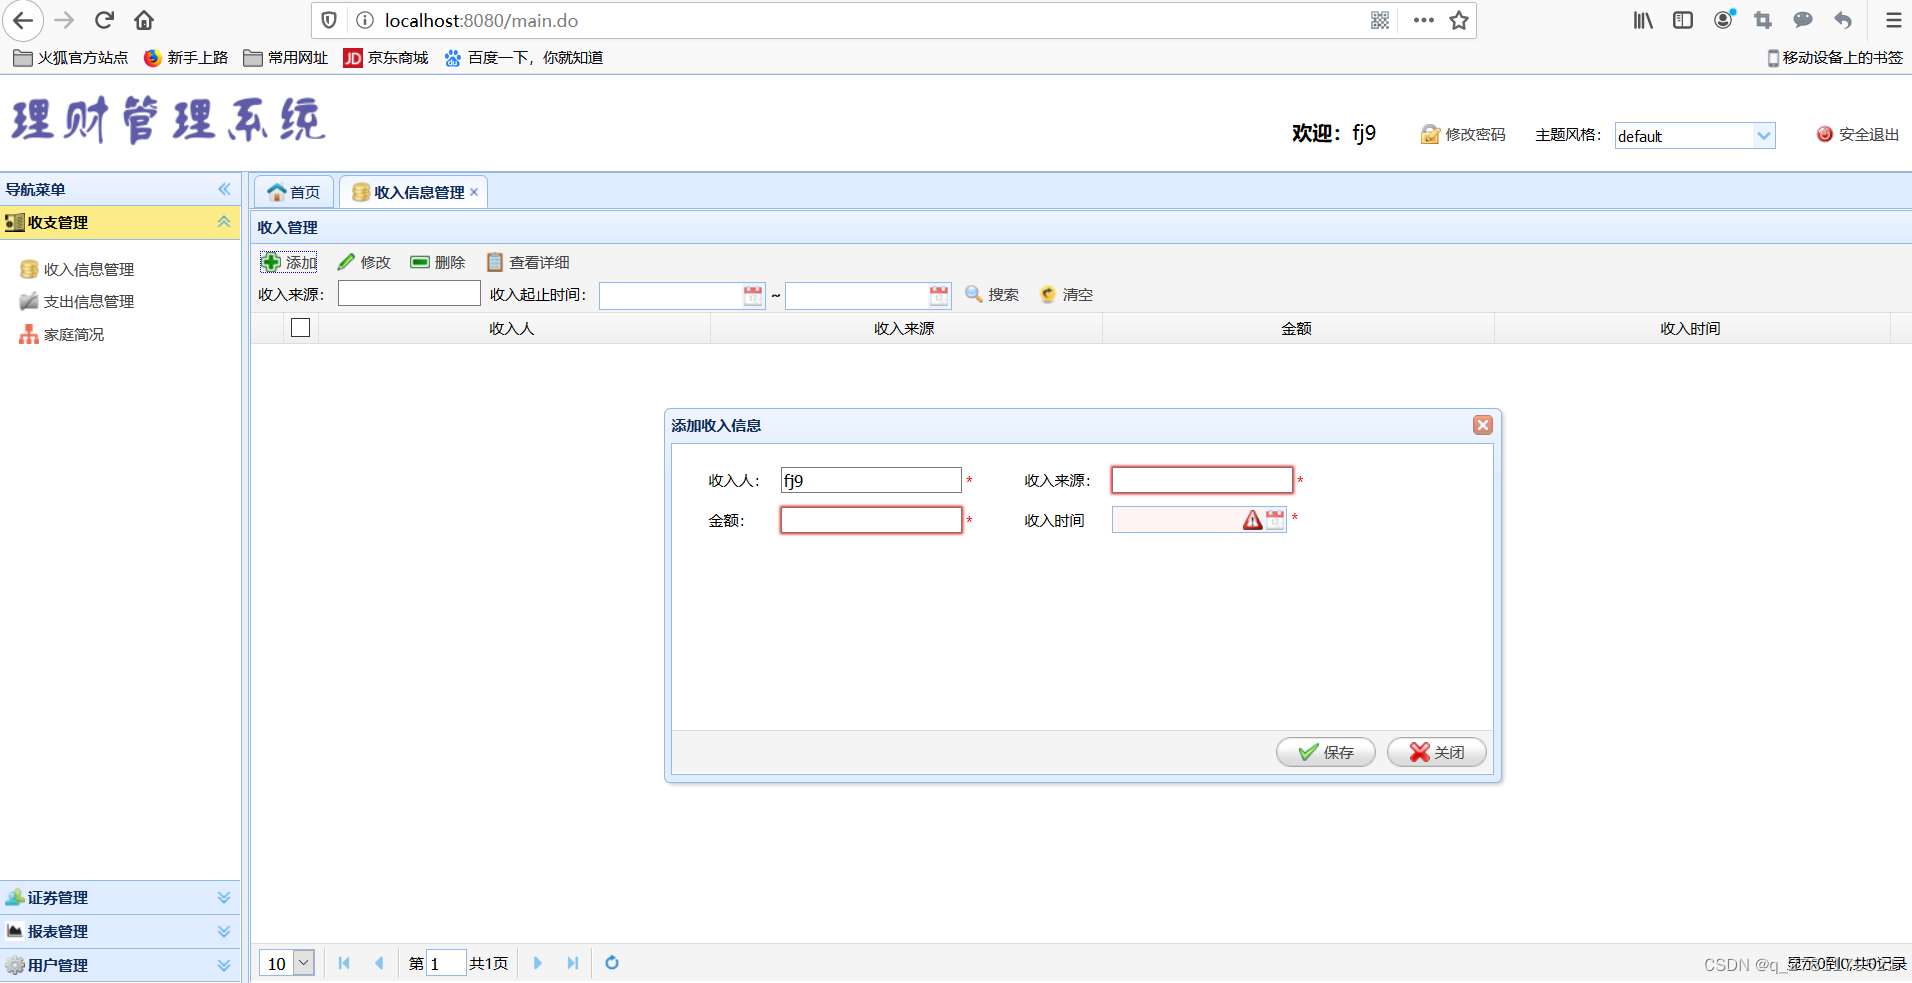Open calendar for the end date filter
1912x983 pixels.
939,295
